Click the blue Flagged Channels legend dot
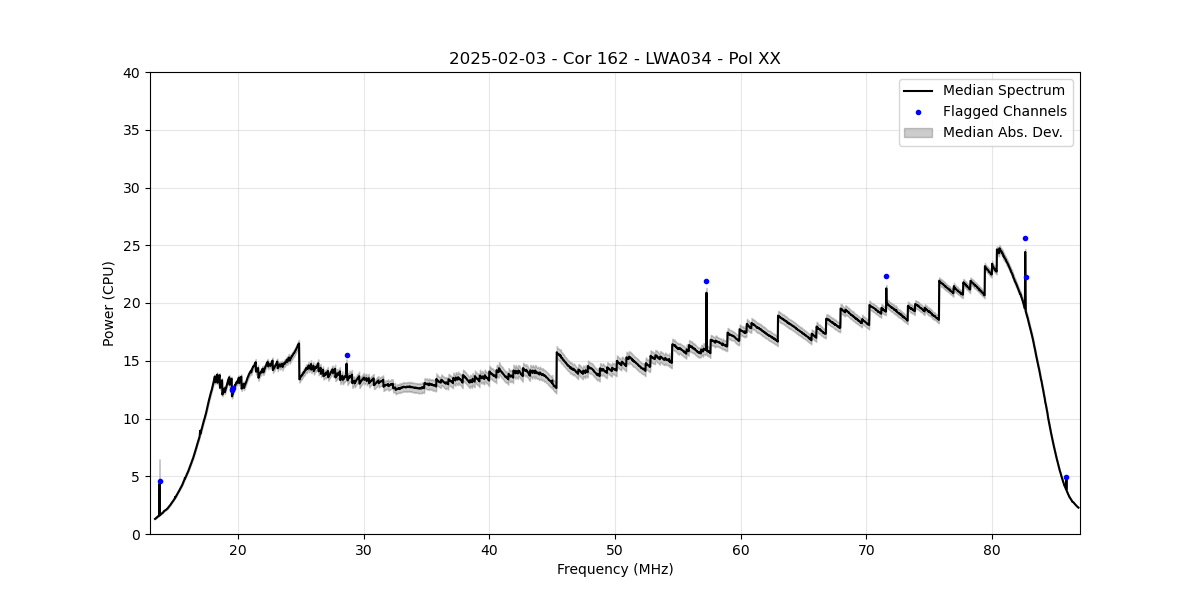 tap(918, 112)
